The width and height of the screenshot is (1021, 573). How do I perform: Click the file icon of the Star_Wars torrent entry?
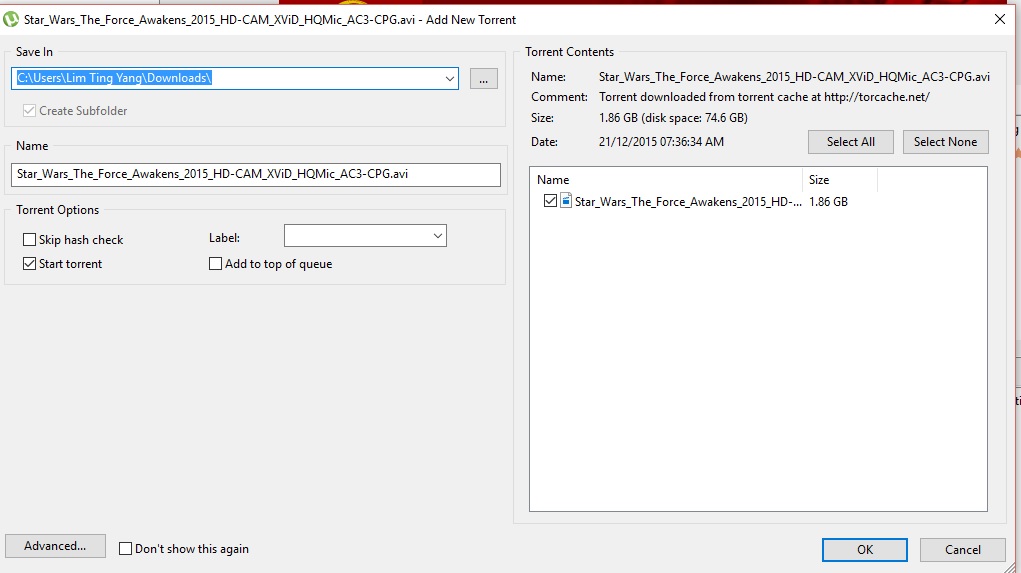tap(566, 201)
